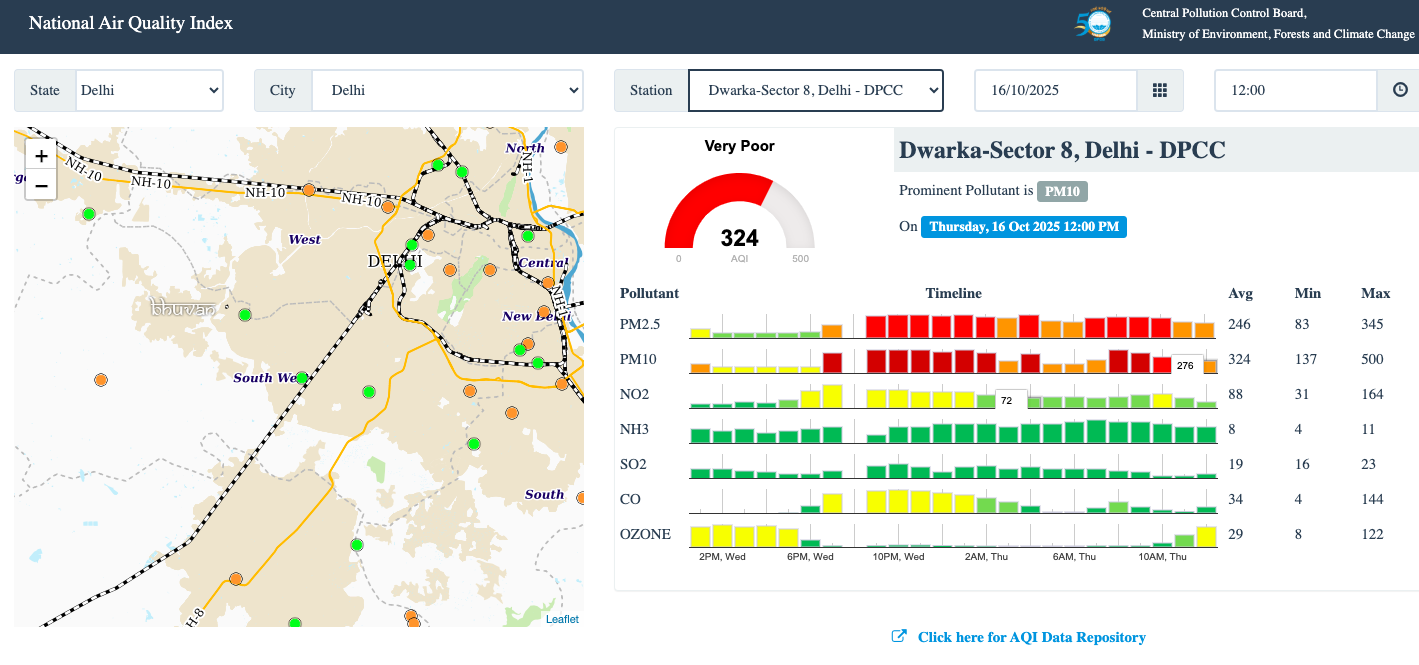
Task: Click the last yellow OZONE timeline bar
Action: pyautogui.click(x=1206, y=536)
